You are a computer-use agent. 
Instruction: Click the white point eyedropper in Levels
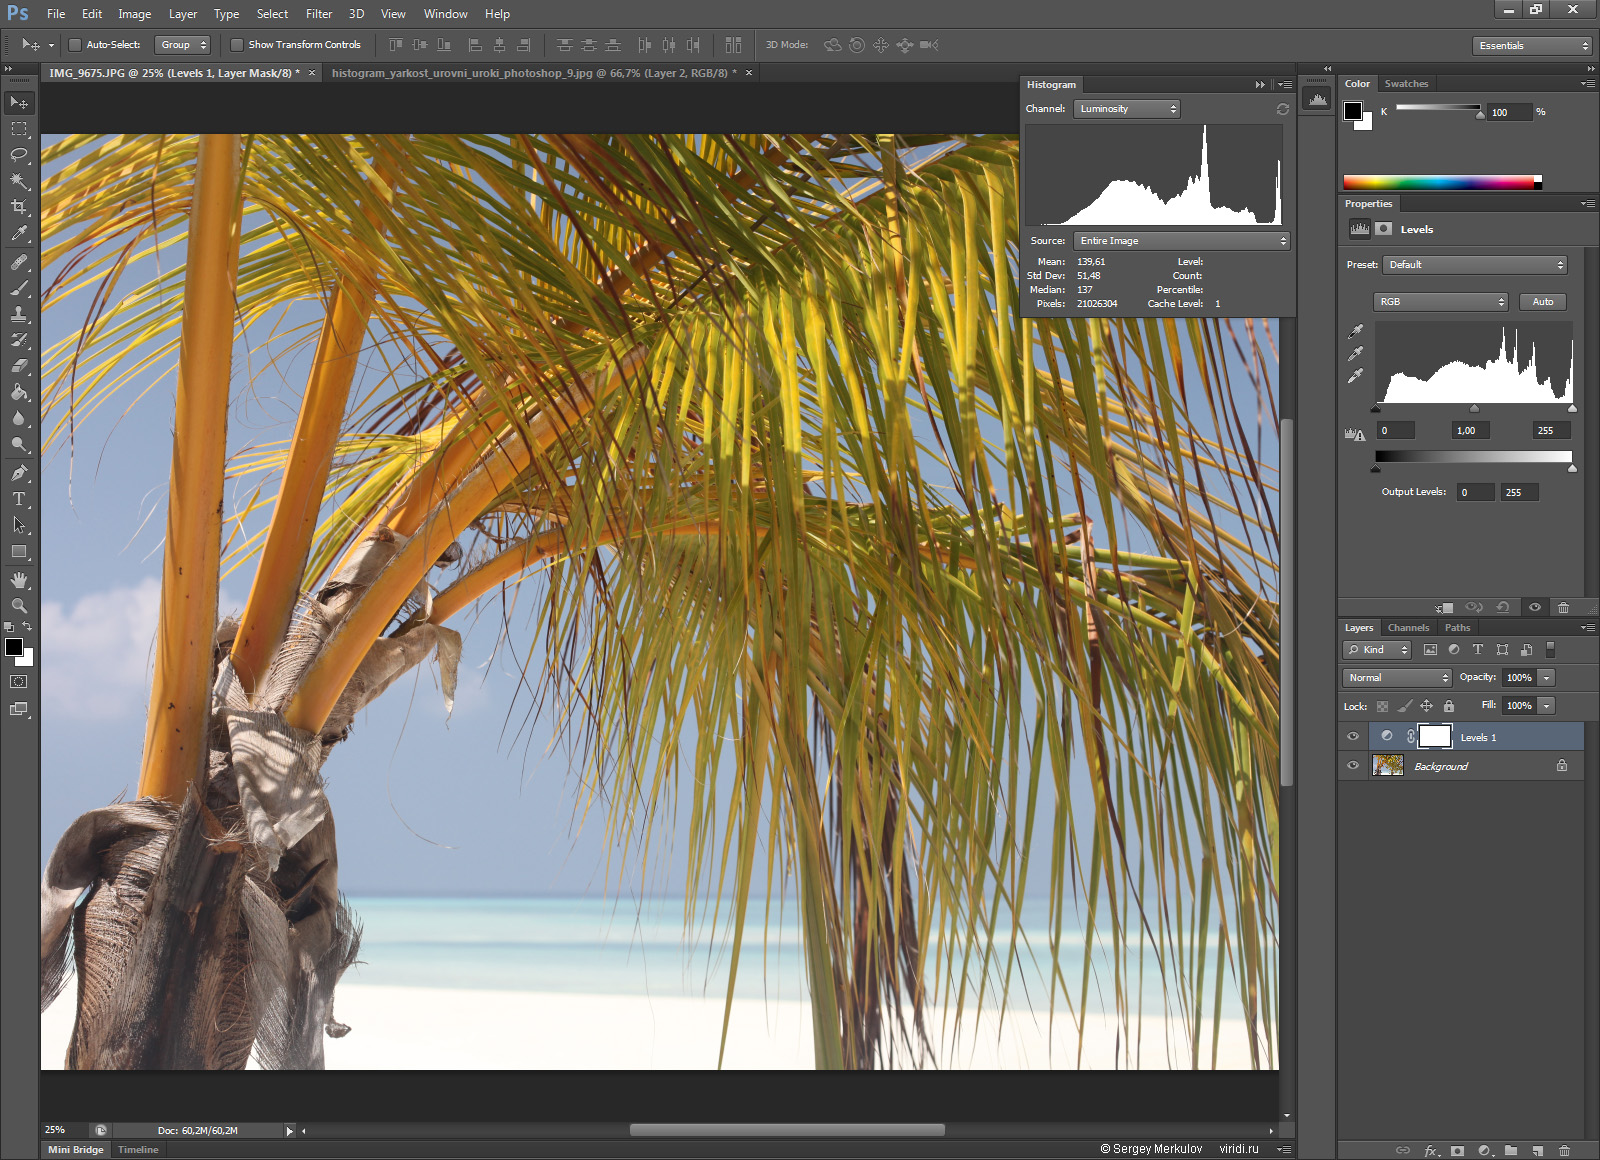[x=1356, y=376]
